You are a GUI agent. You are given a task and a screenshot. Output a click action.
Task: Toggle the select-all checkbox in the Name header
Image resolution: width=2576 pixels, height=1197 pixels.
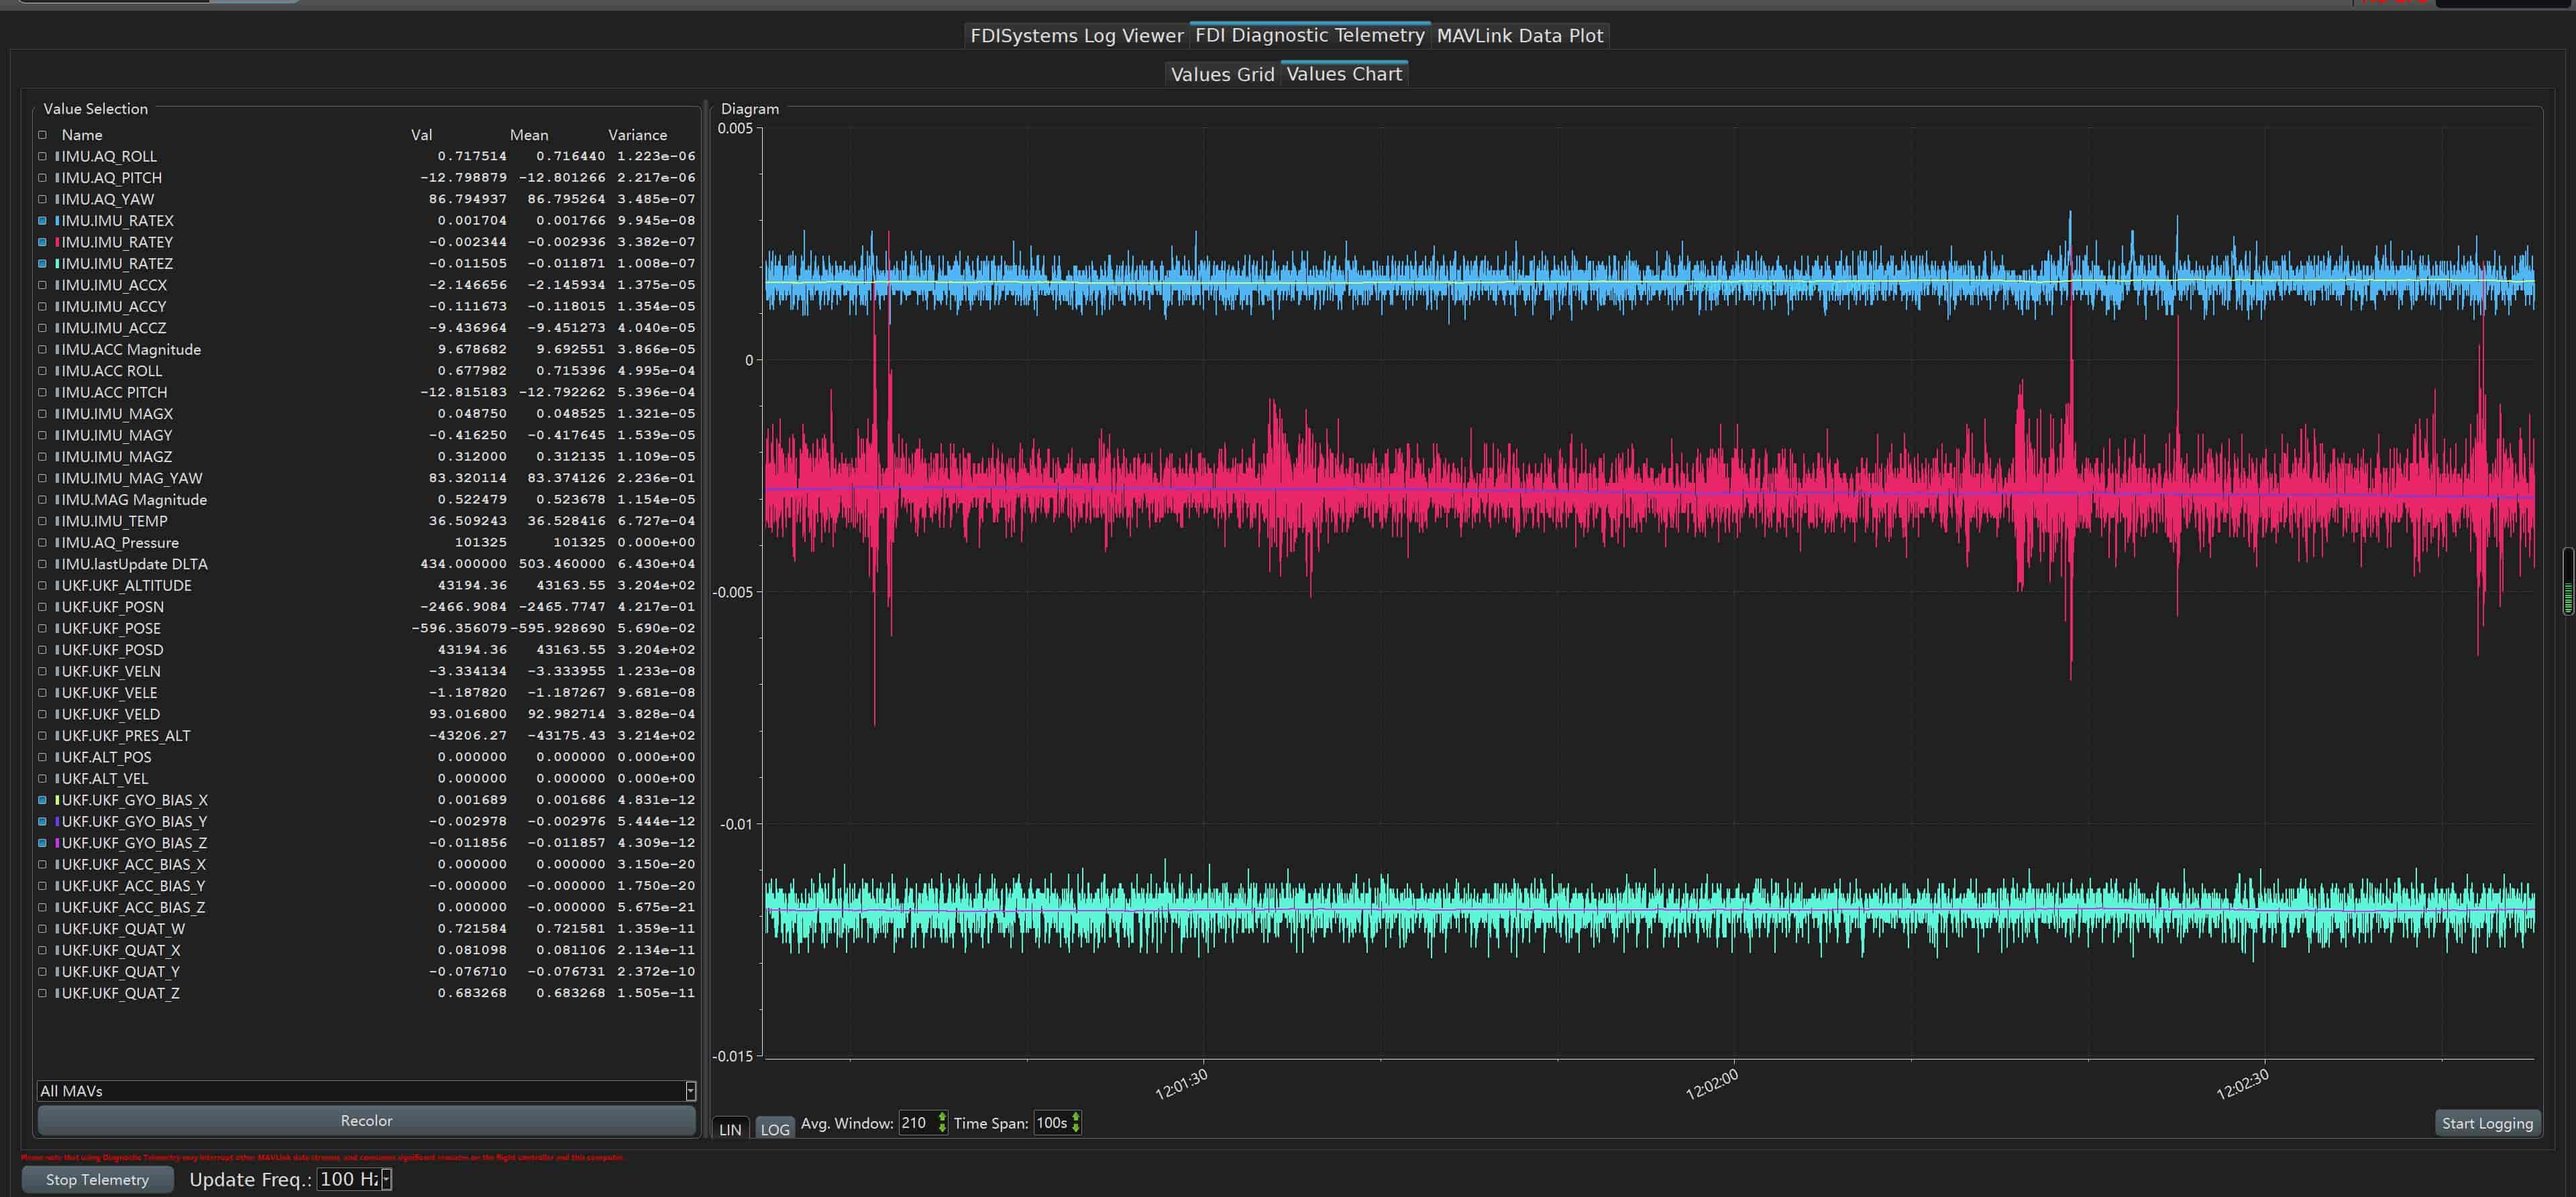coord(42,135)
